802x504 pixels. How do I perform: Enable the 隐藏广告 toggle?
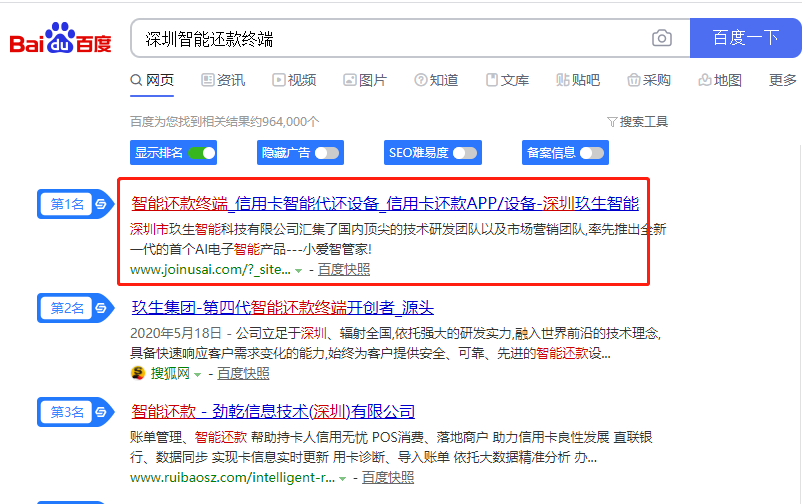click(x=326, y=153)
